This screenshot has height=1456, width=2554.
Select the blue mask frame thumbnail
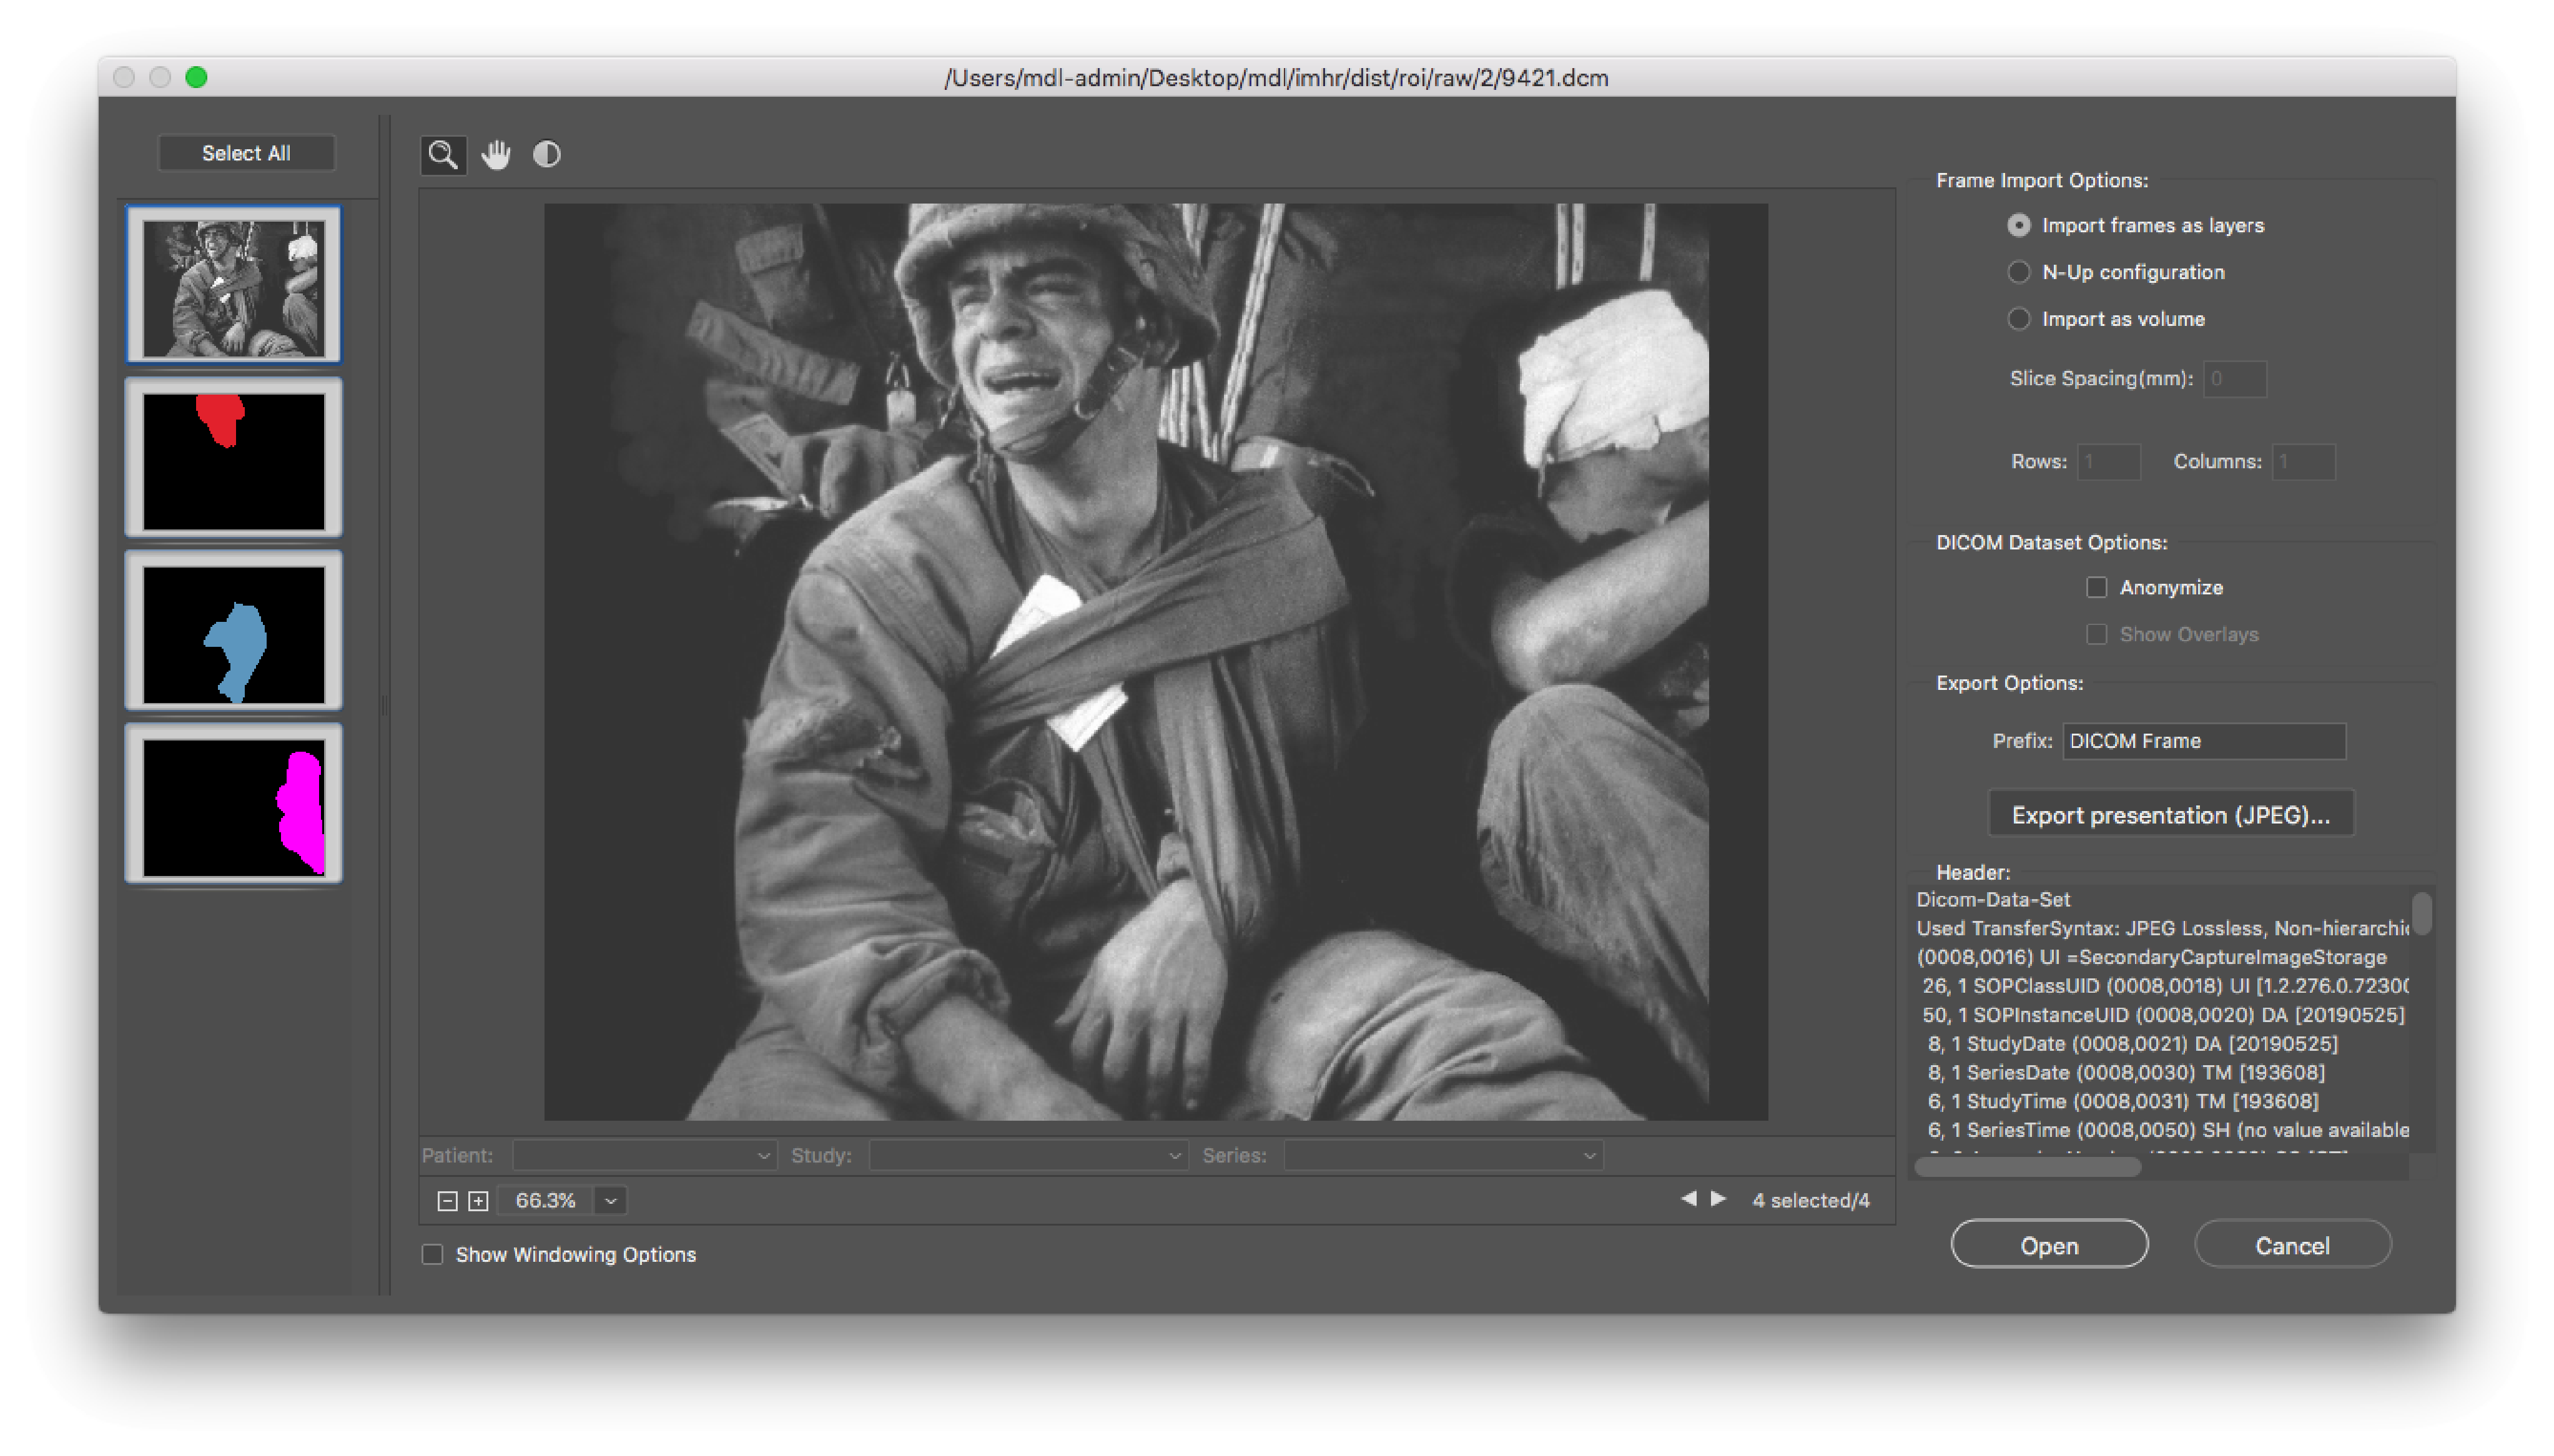(x=233, y=632)
